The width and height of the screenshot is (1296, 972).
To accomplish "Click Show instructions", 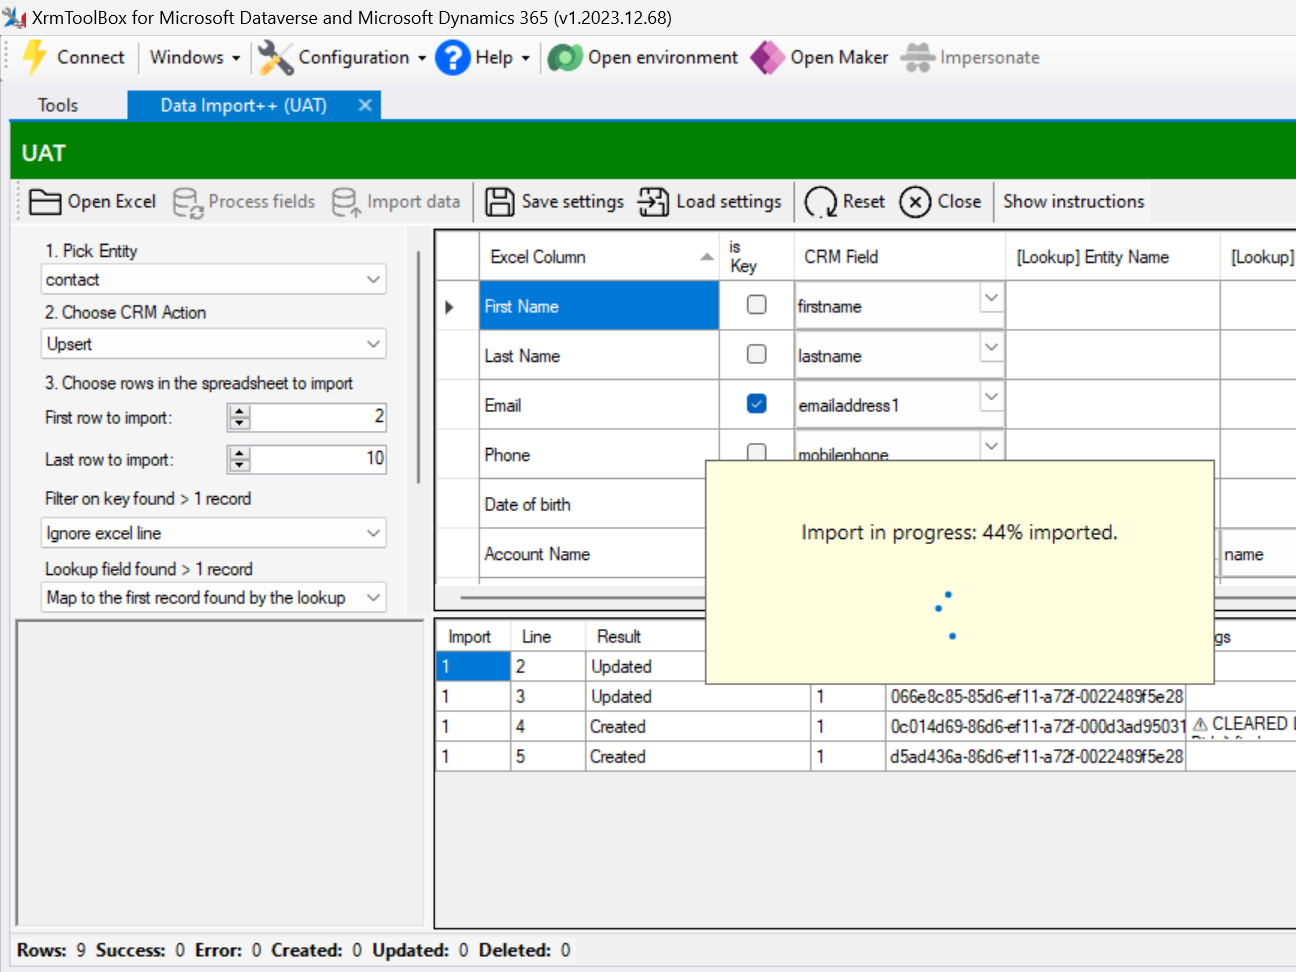I will coord(1073,201).
